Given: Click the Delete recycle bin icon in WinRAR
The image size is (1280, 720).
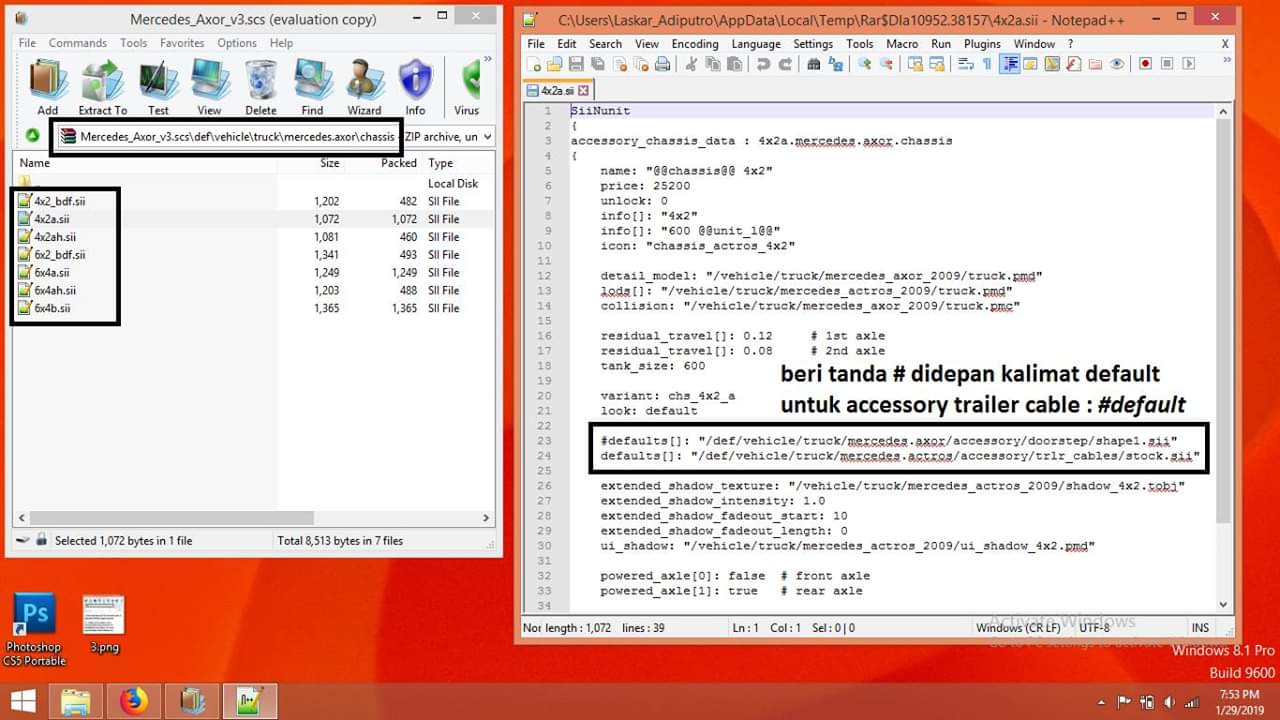Looking at the screenshot, I should (260, 87).
